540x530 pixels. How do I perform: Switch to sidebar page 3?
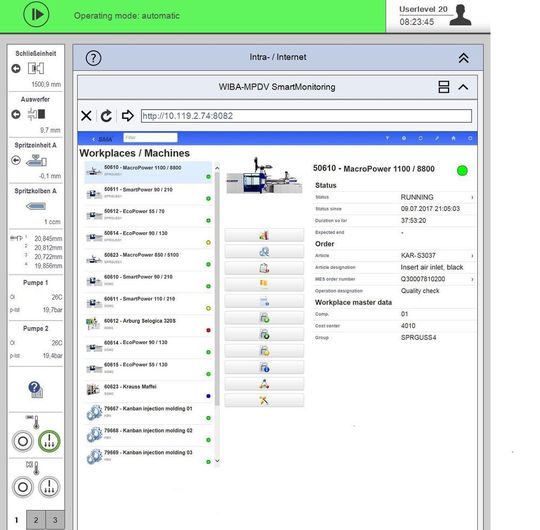(55, 520)
